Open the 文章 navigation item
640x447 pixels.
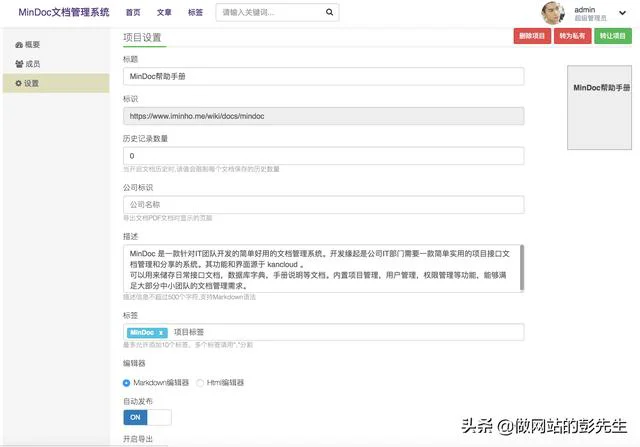click(164, 13)
